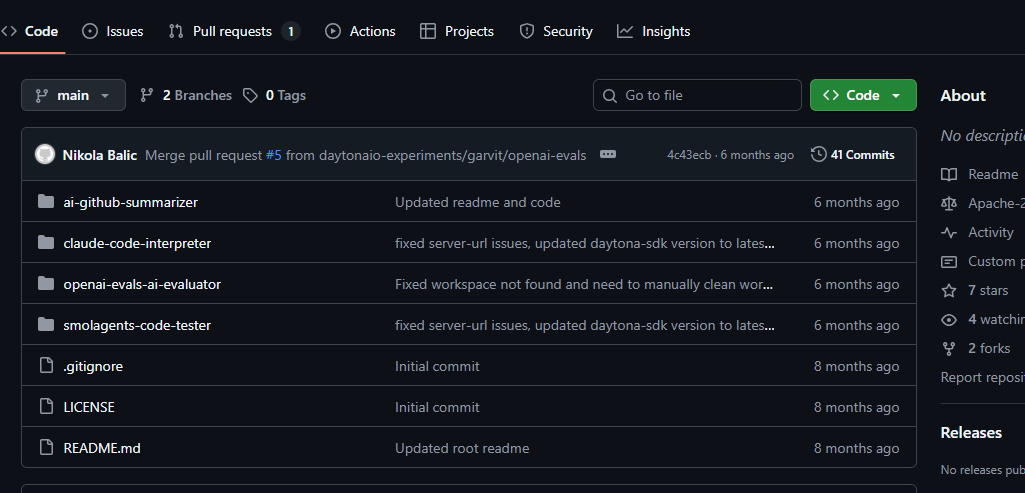Open the .gitignore file

[93, 367]
